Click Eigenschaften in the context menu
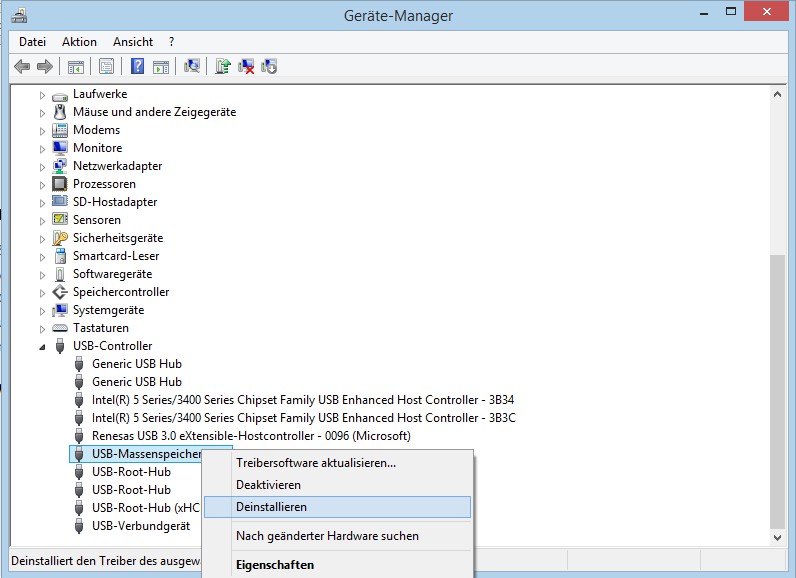The image size is (796, 578). pyautogui.click(x=274, y=565)
